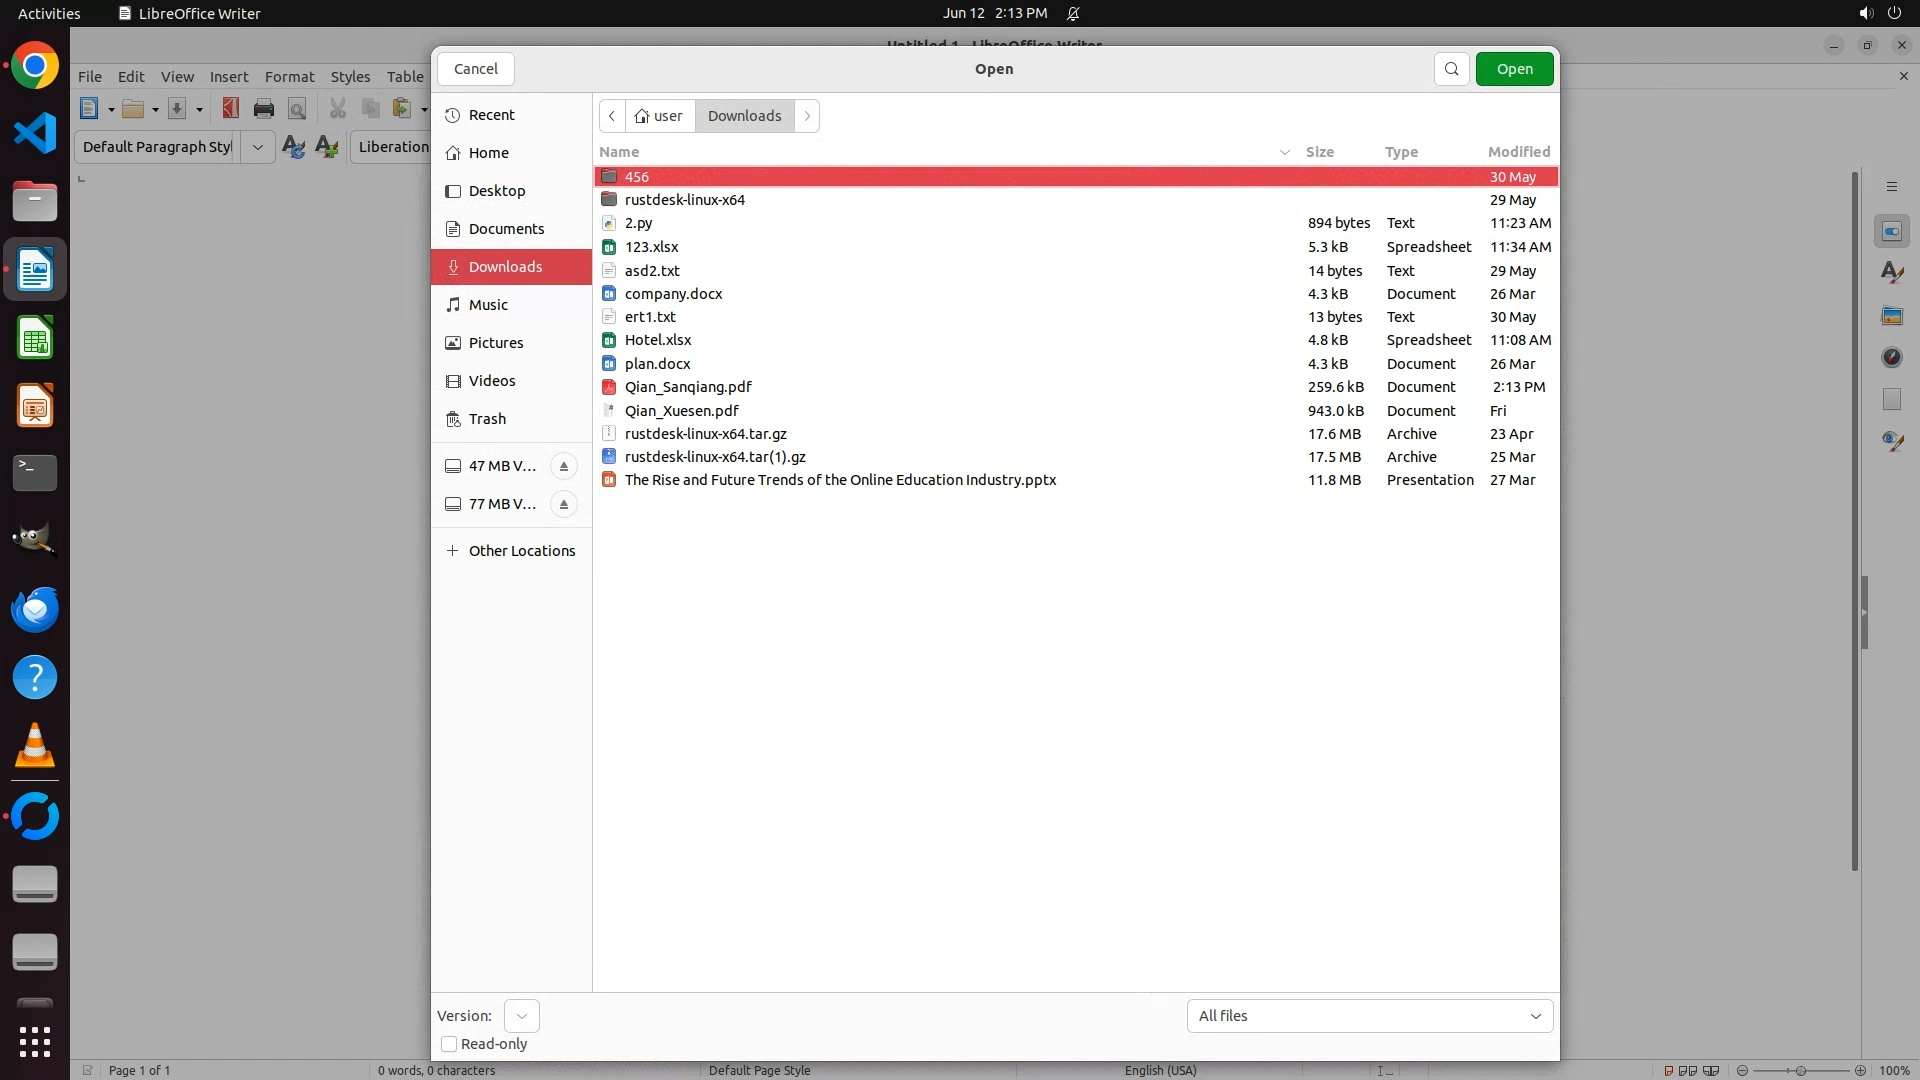The height and width of the screenshot is (1080, 1920).
Task: Toggle notification bell in top bar
Action: click(1073, 13)
